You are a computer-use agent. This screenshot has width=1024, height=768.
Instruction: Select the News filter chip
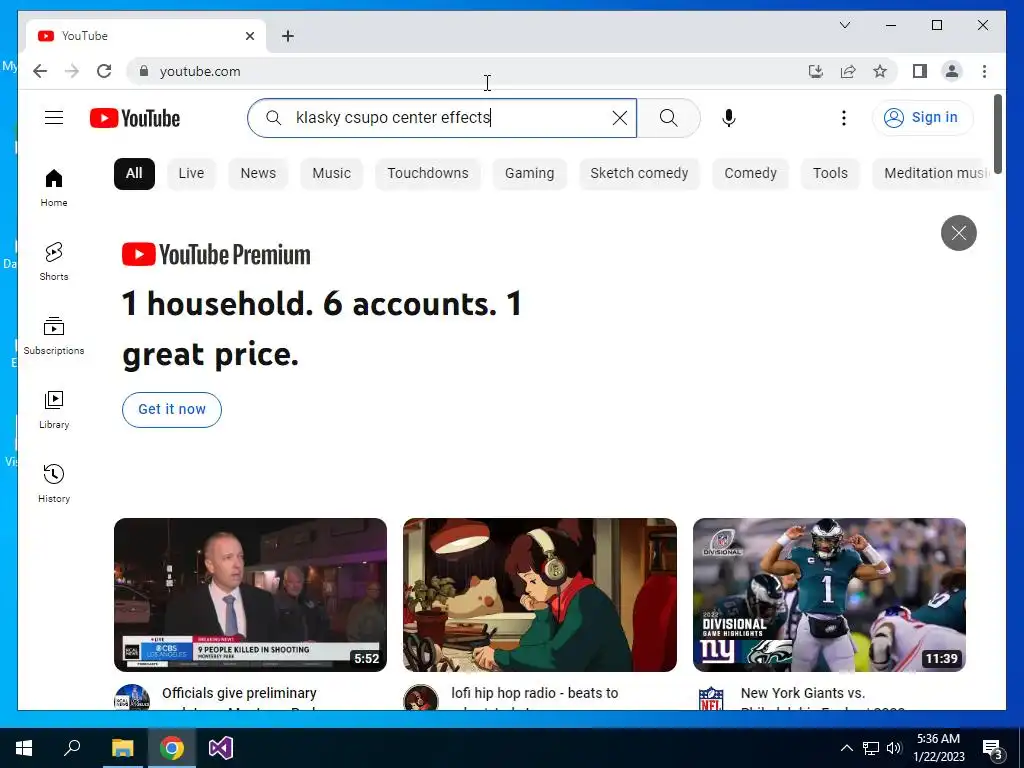(258, 174)
